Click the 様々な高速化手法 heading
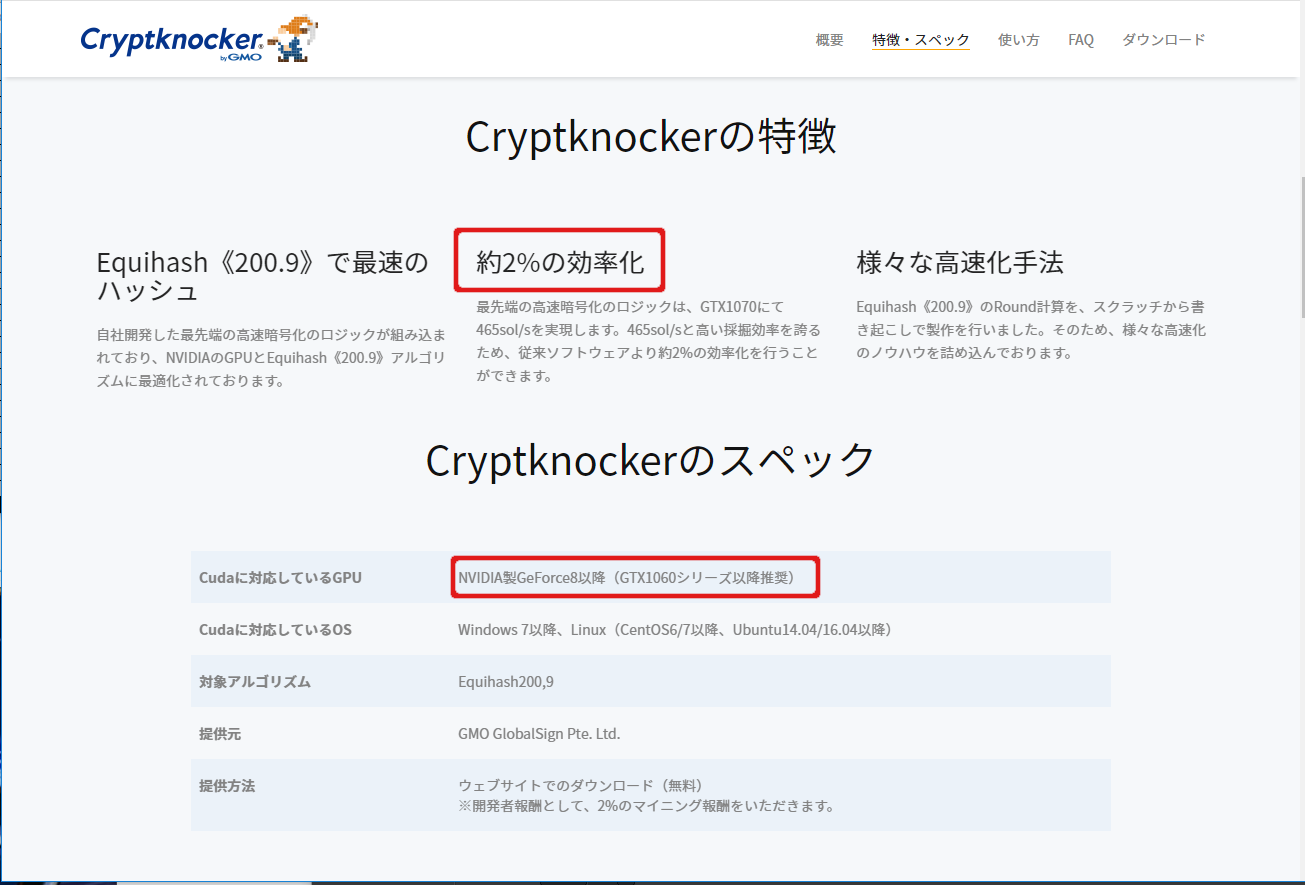Viewport: 1305px width, 885px height. pos(959,263)
